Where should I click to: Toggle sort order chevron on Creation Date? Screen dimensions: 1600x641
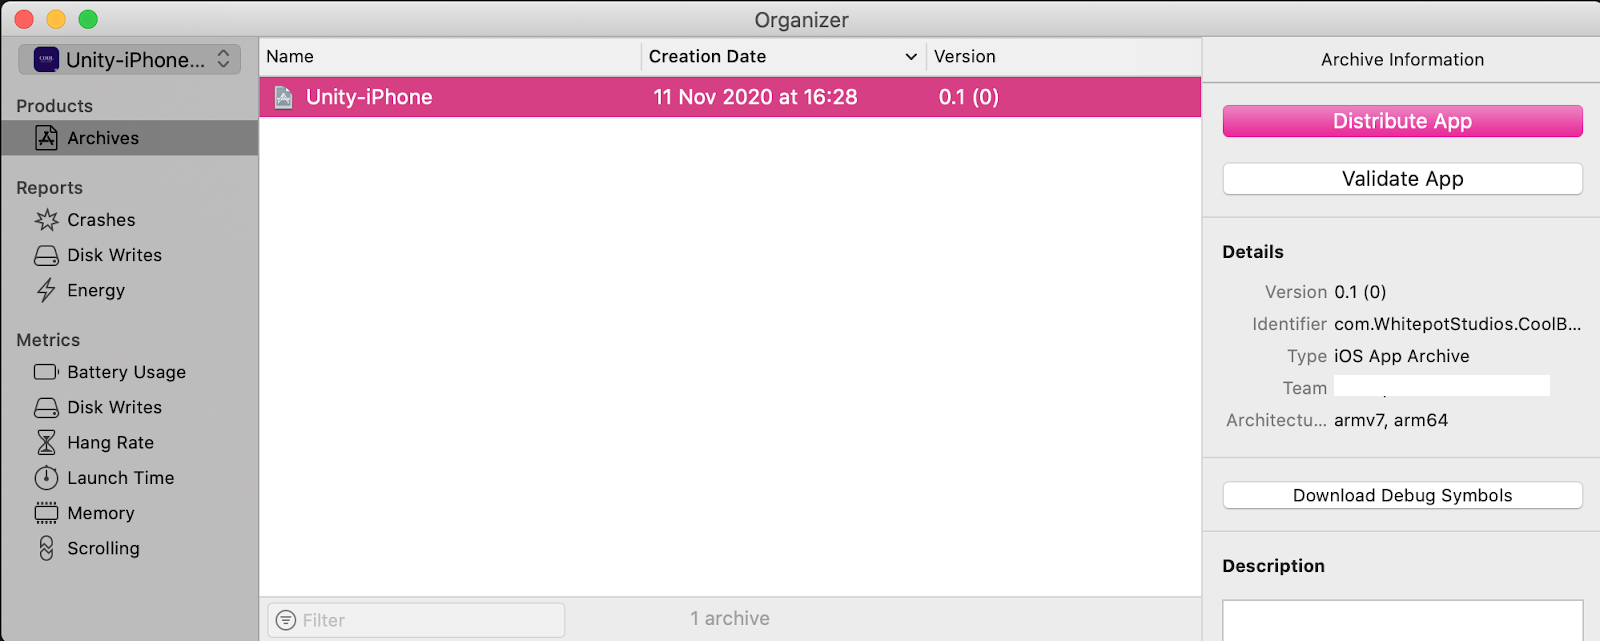click(911, 57)
